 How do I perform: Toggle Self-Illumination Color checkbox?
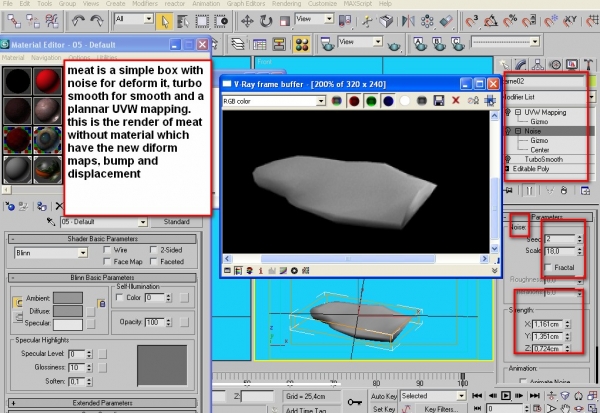click(119, 297)
